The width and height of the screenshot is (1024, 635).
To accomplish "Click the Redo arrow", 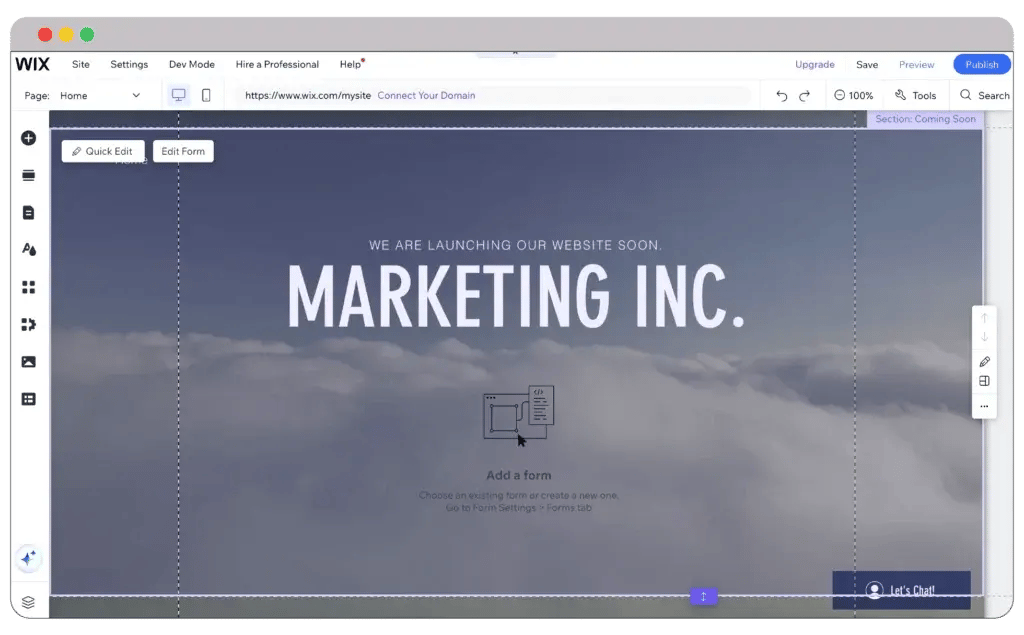I will coord(804,96).
